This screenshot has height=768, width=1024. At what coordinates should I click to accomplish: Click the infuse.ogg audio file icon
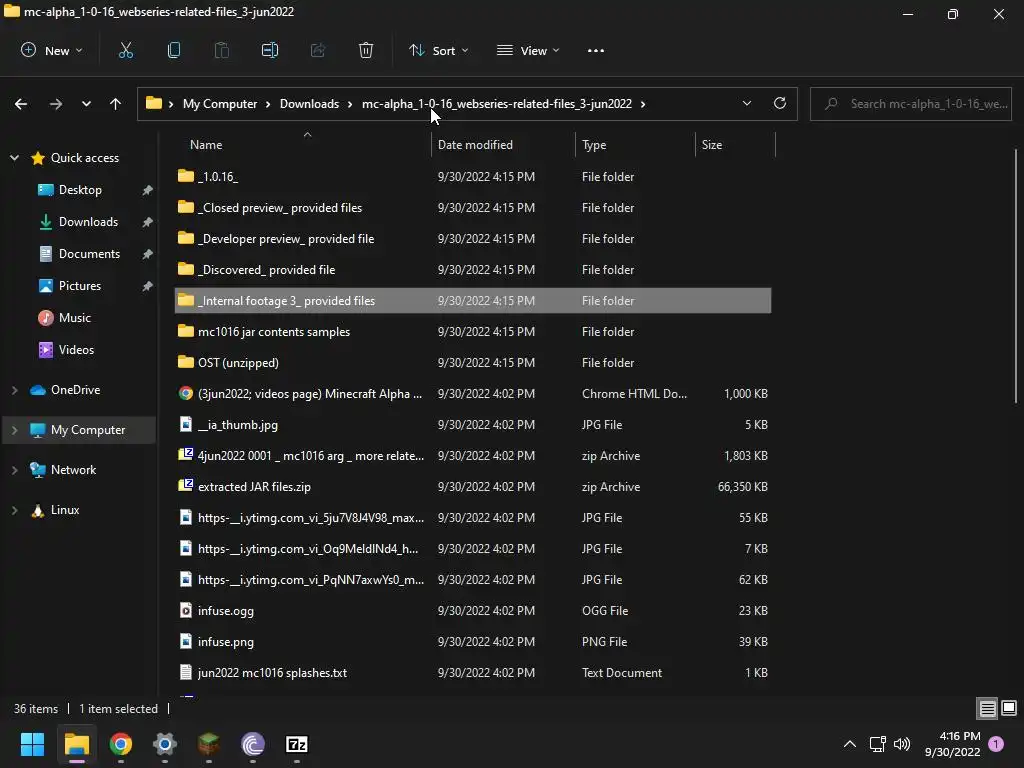(x=186, y=610)
